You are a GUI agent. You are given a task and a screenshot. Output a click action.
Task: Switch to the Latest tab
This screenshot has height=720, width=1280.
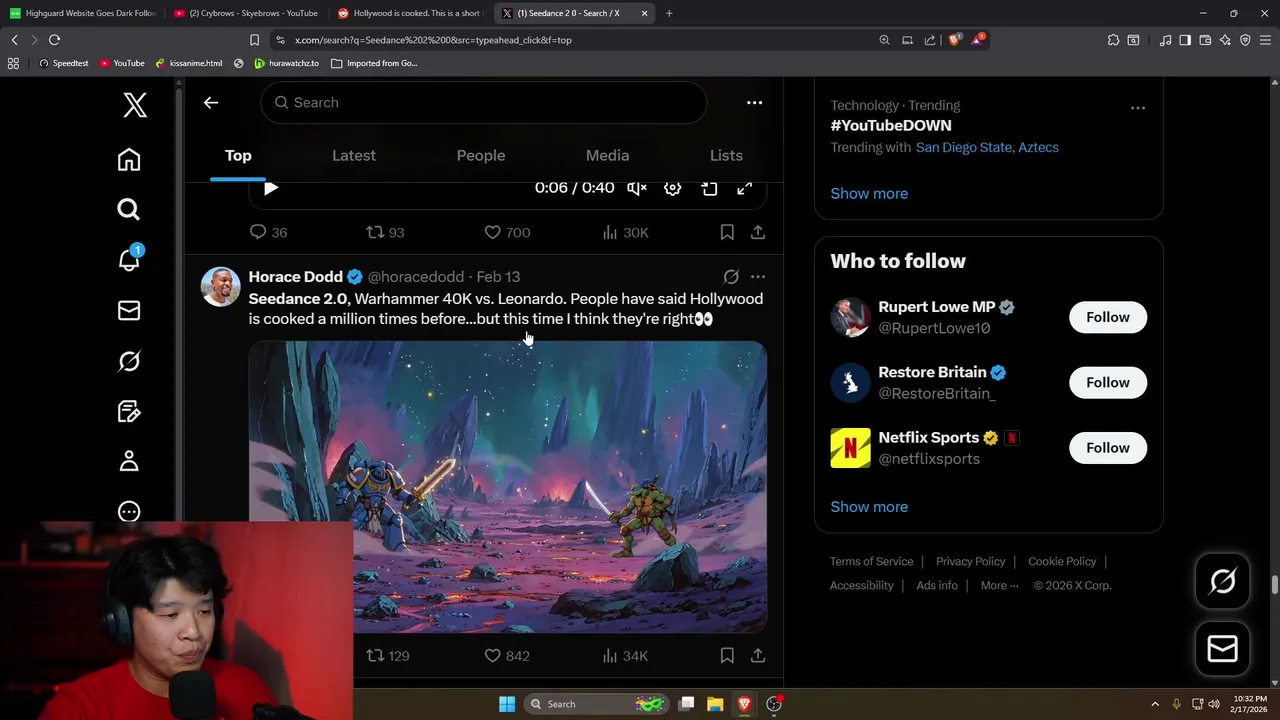point(354,155)
